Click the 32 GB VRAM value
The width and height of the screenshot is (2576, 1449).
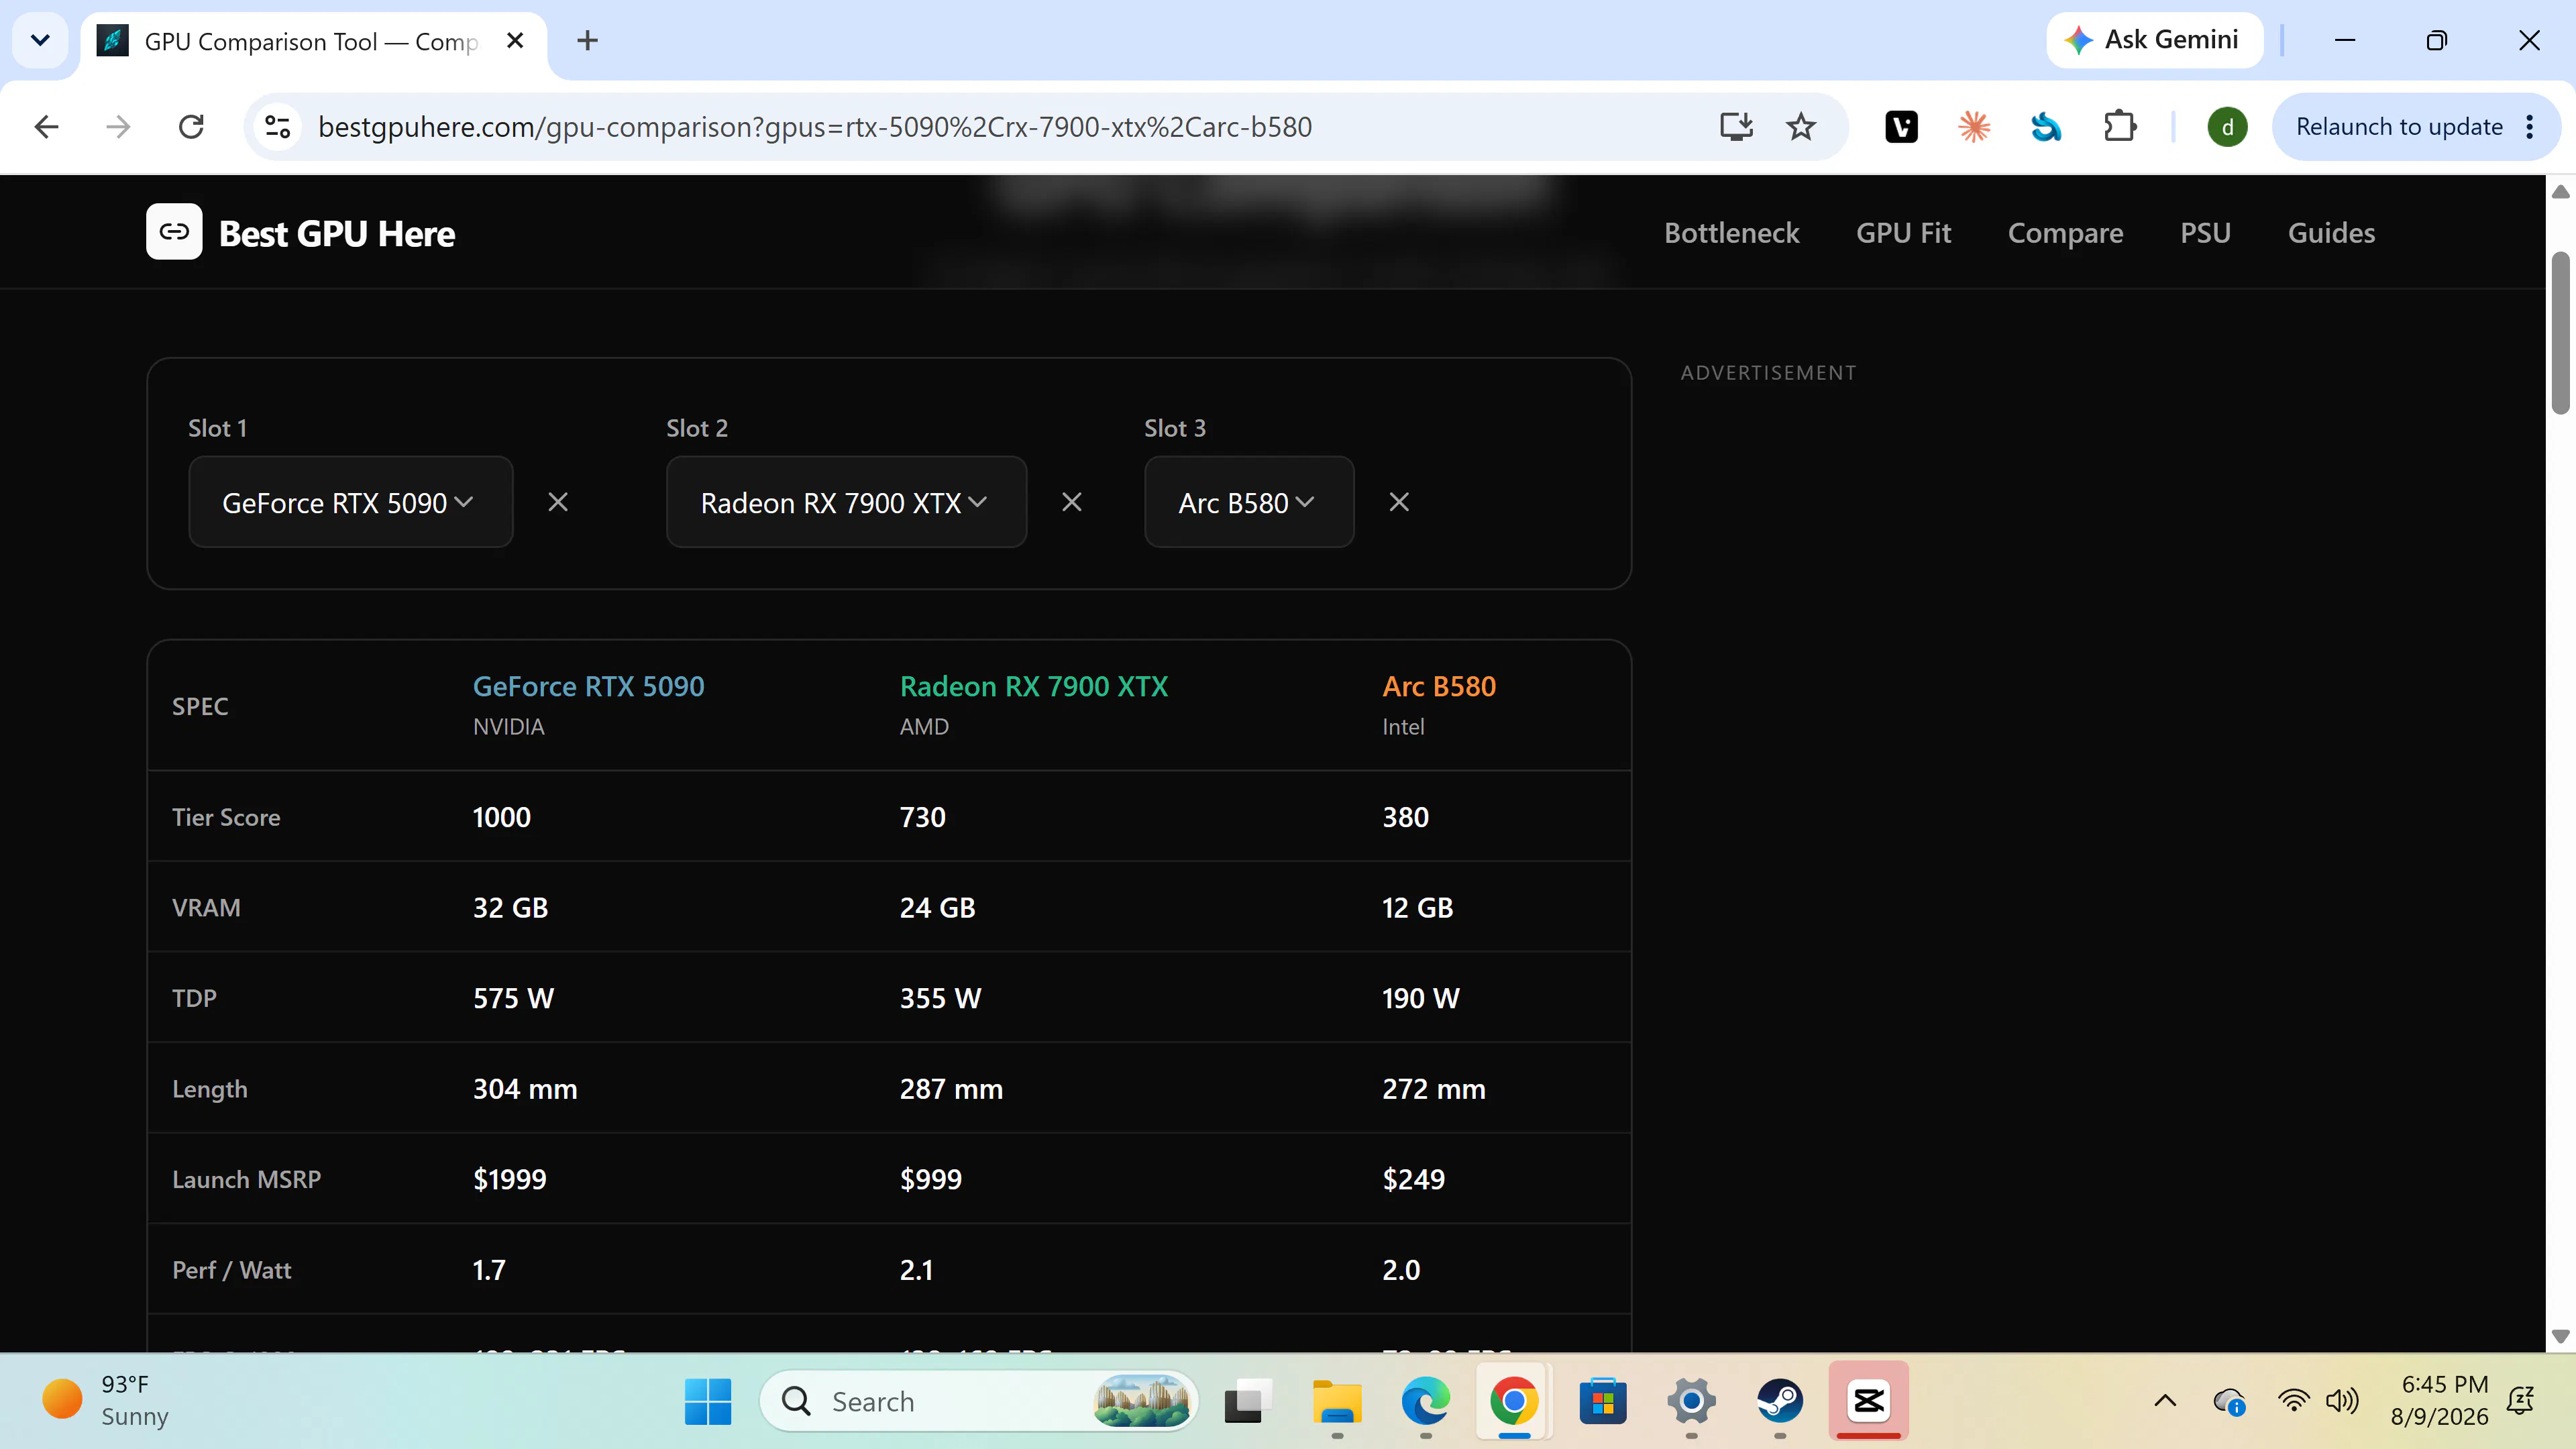click(510, 908)
